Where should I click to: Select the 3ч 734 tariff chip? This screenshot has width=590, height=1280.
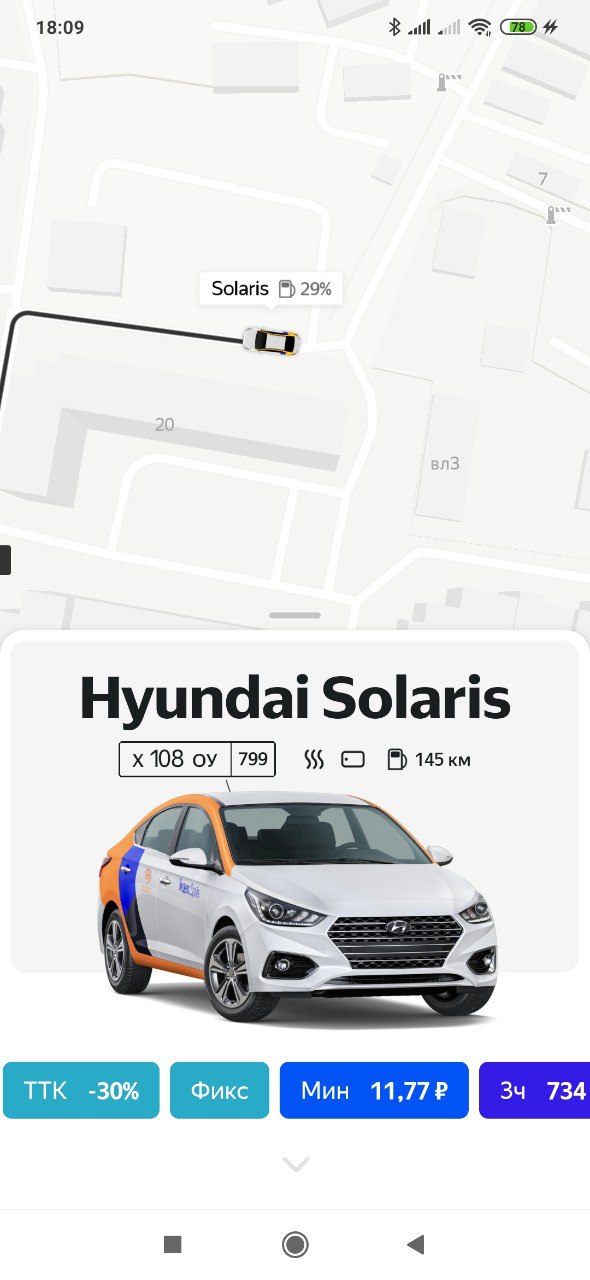coord(535,1090)
